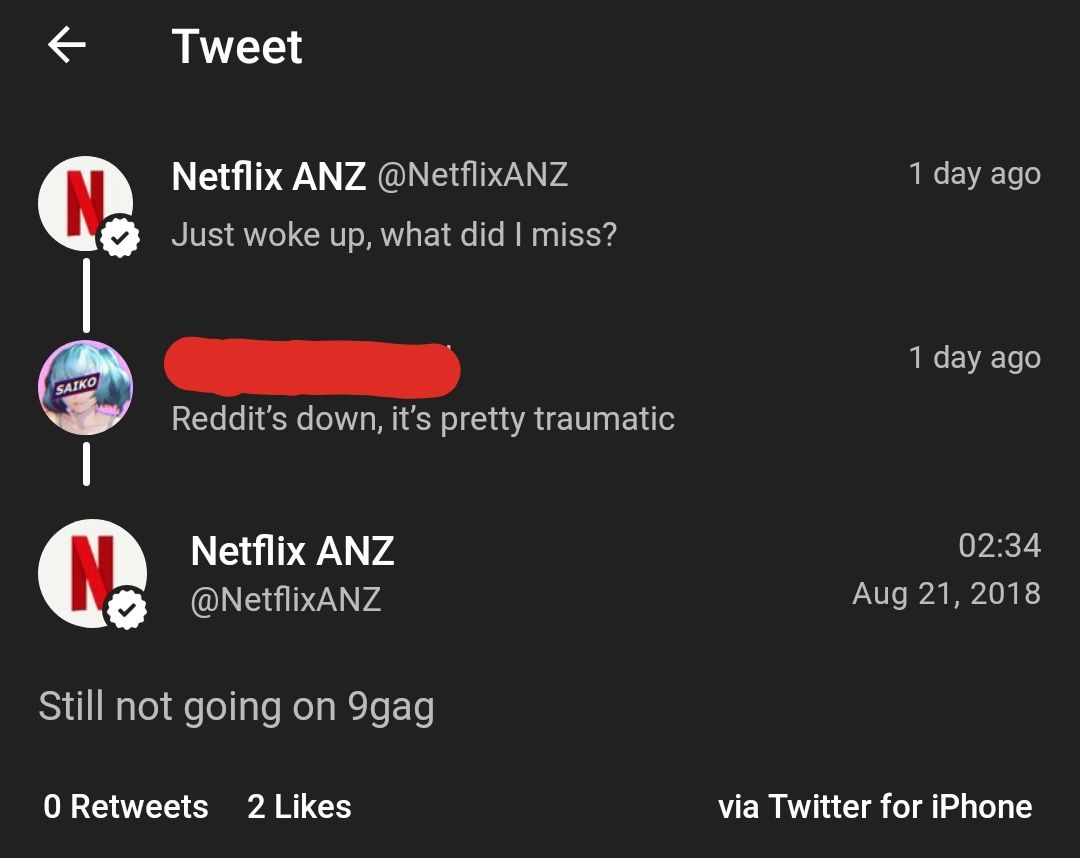Click the 2 Likes count
Viewport: 1080px width, 858px height.
tap(300, 807)
